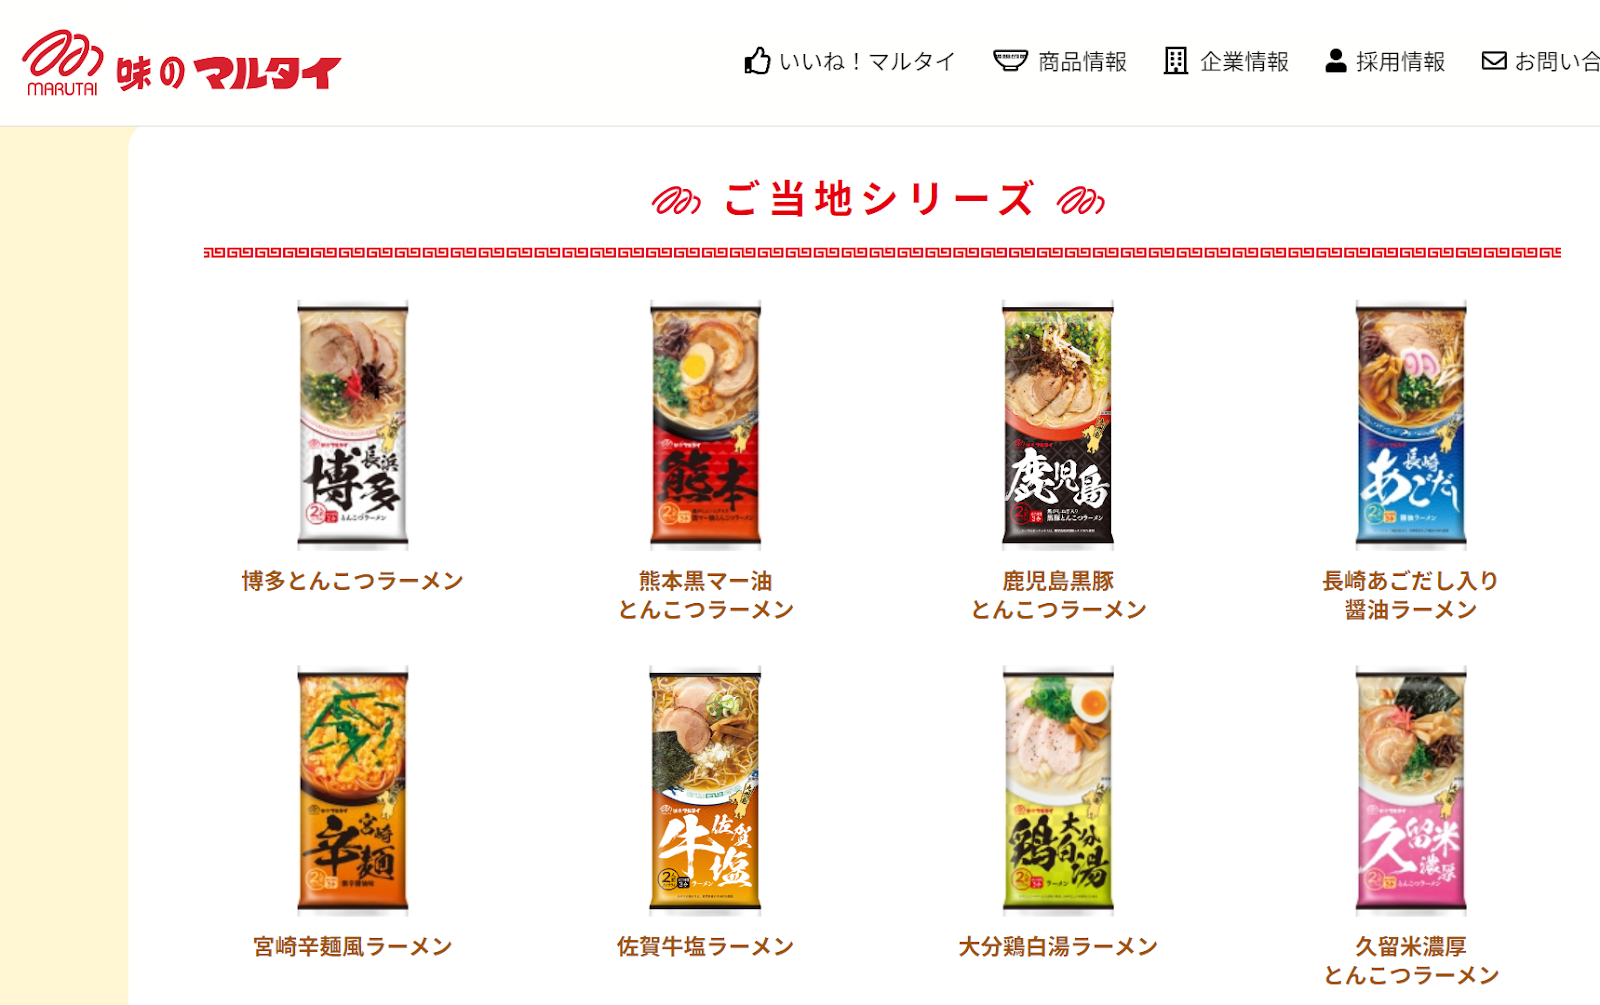Click the Marutai logo in the header

click(x=181, y=63)
